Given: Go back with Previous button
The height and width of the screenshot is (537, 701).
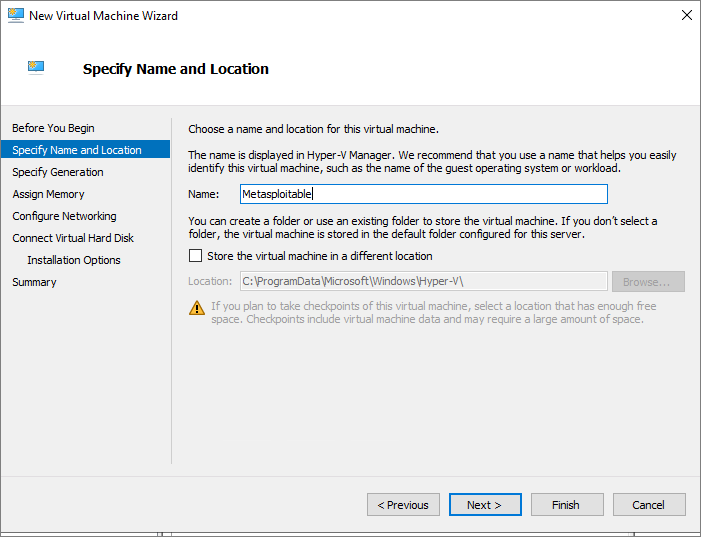Looking at the screenshot, I should (x=403, y=505).
